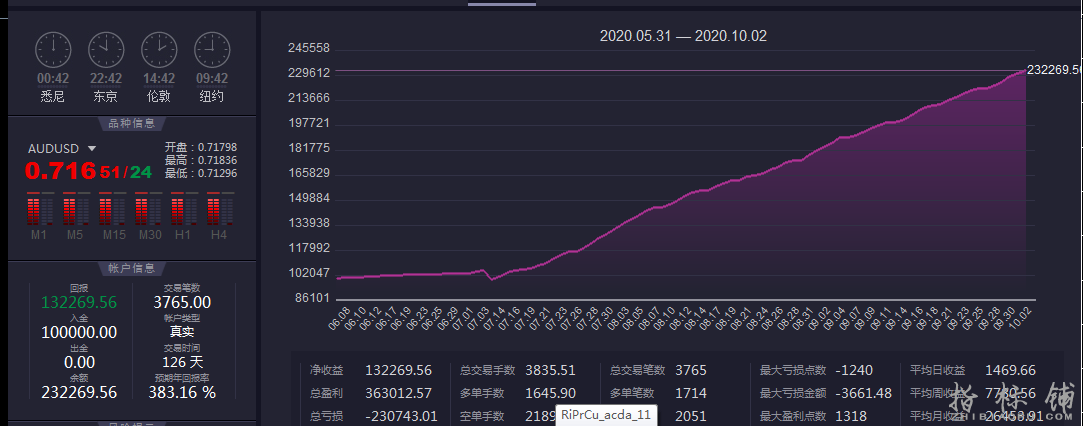Click the chart date range title

(683, 36)
